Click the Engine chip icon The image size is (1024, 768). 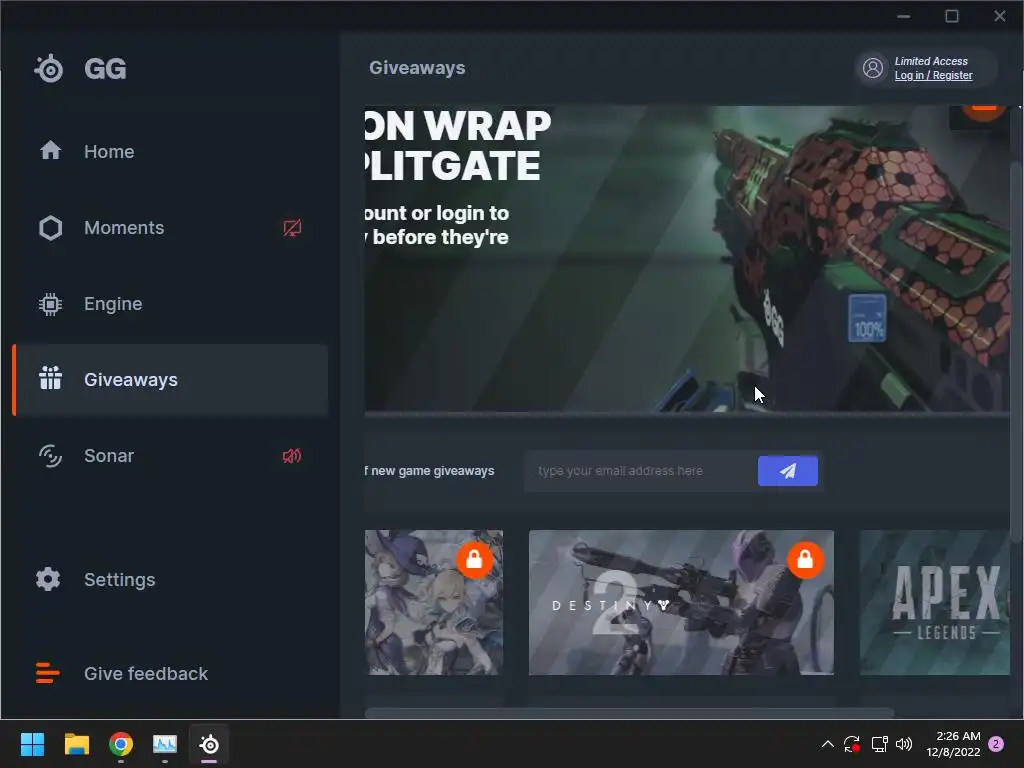click(50, 304)
